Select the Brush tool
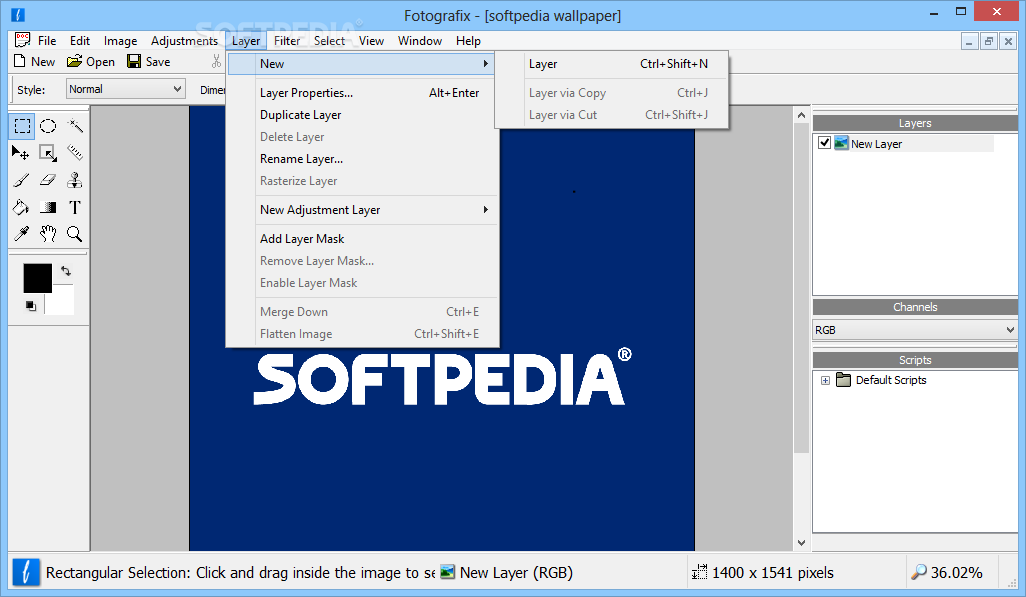This screenshot has height=597, width=1026. point(21,180)
